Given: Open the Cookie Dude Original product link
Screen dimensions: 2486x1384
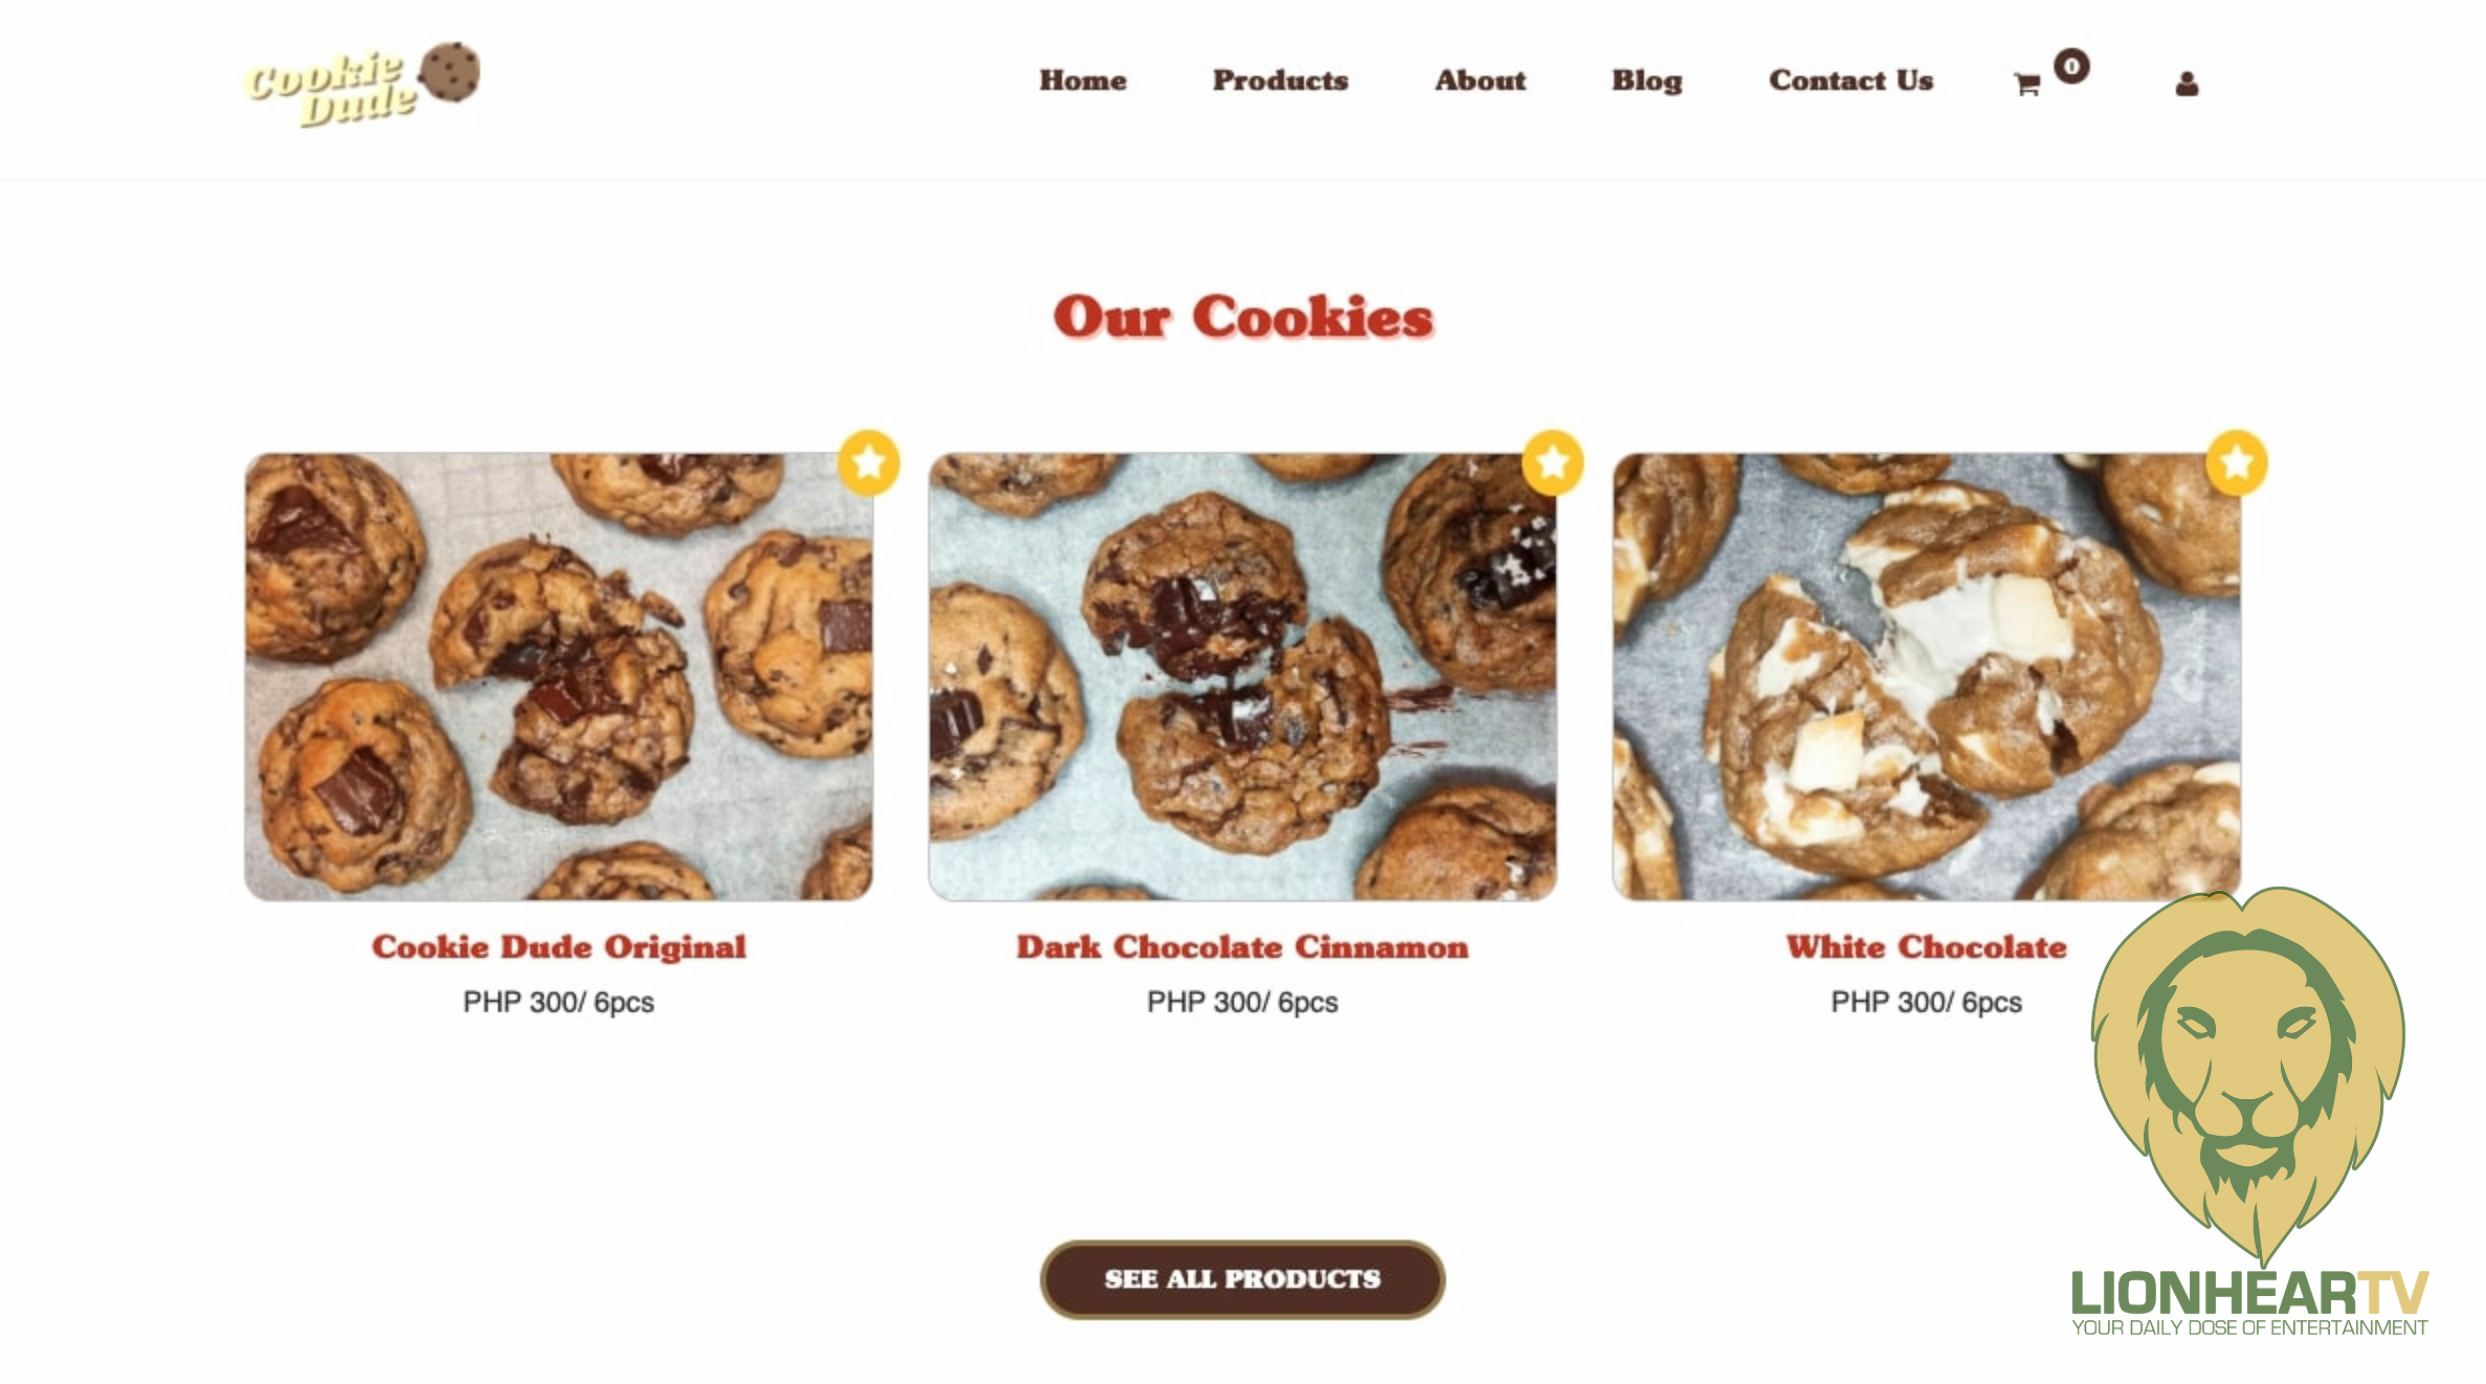Looking at the screenshot, I should click(x=558, y=947).
